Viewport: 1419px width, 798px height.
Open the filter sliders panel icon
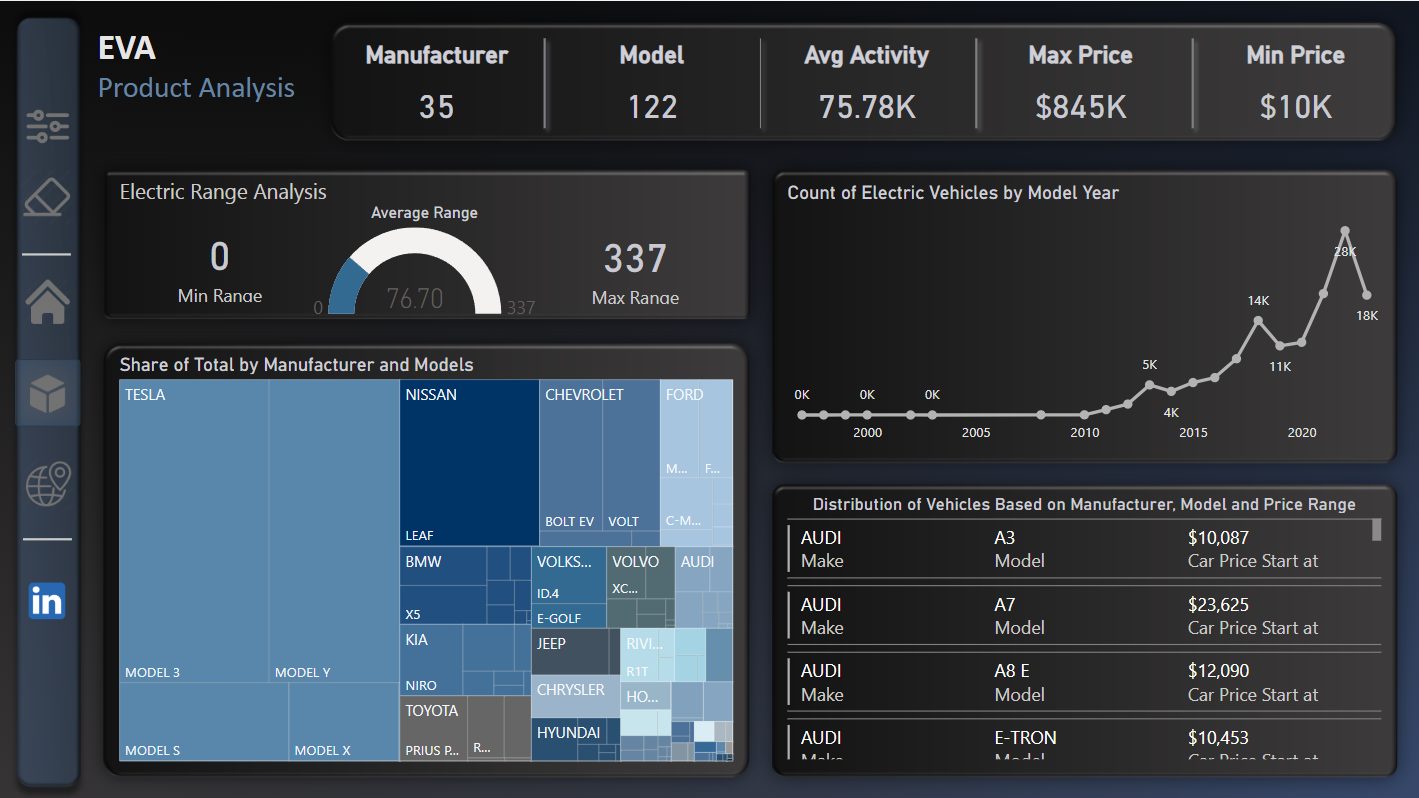coord(47,126)
